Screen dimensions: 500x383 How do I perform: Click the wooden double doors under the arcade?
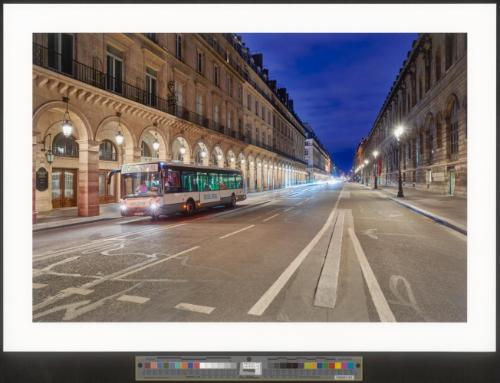[64, 188]
